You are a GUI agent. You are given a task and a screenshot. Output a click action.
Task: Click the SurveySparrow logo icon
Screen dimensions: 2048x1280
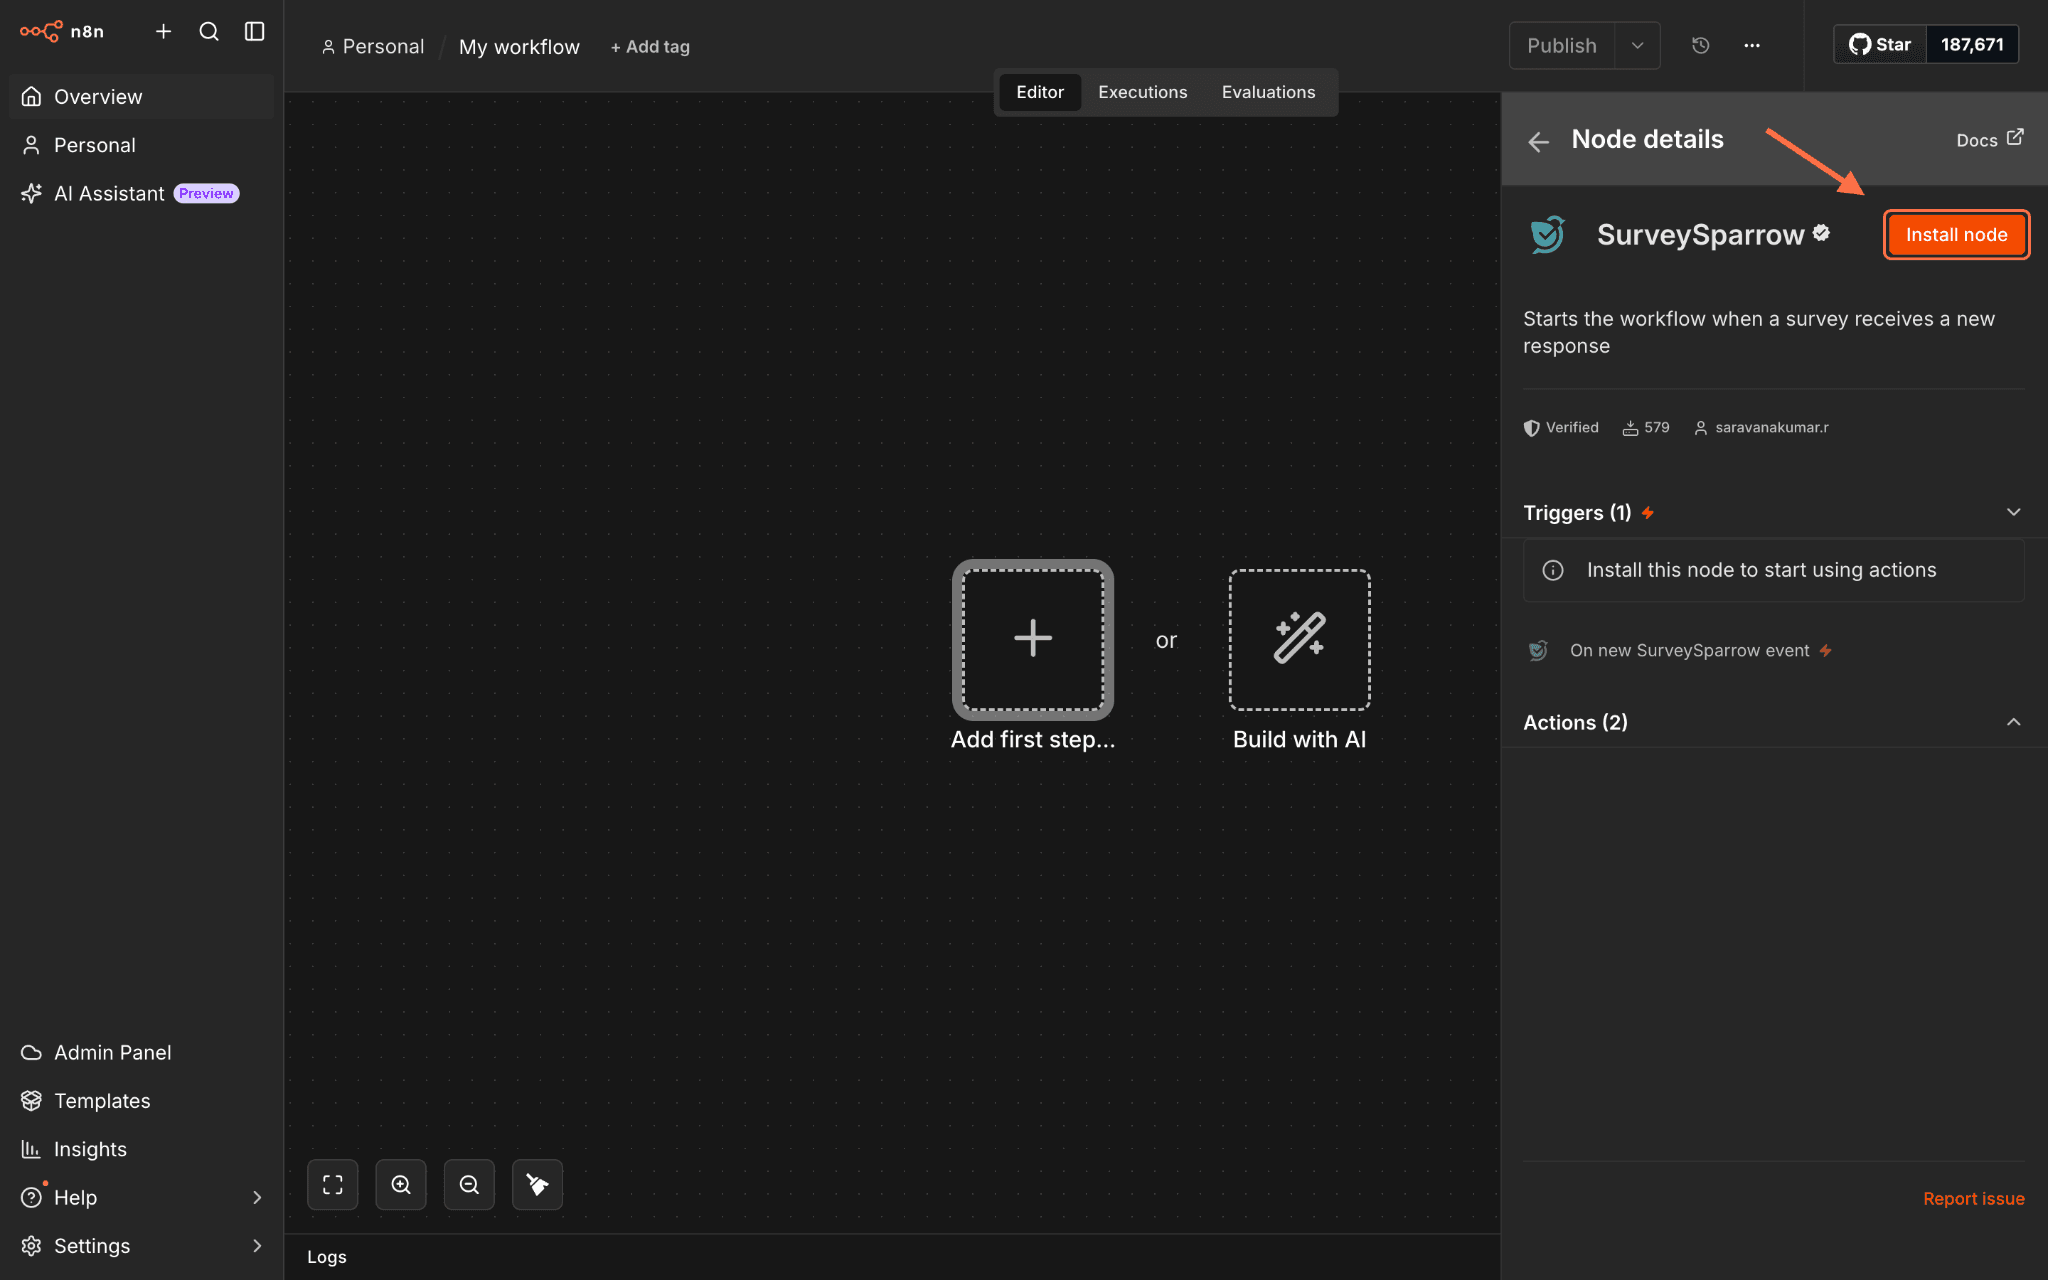point(1547,235)
